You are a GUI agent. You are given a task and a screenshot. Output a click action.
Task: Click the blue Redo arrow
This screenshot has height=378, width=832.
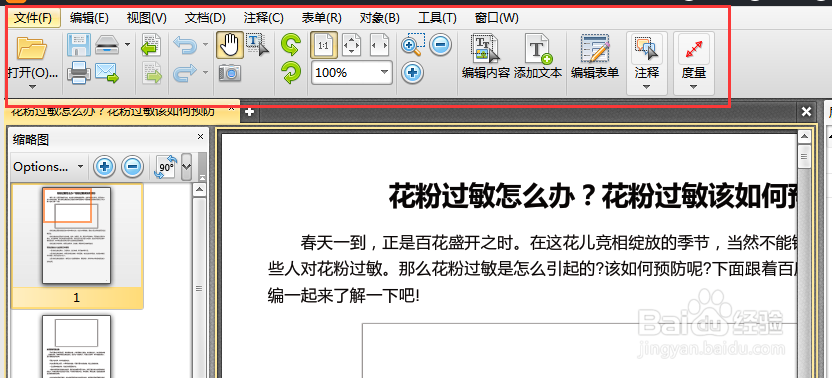click(185, 73)
